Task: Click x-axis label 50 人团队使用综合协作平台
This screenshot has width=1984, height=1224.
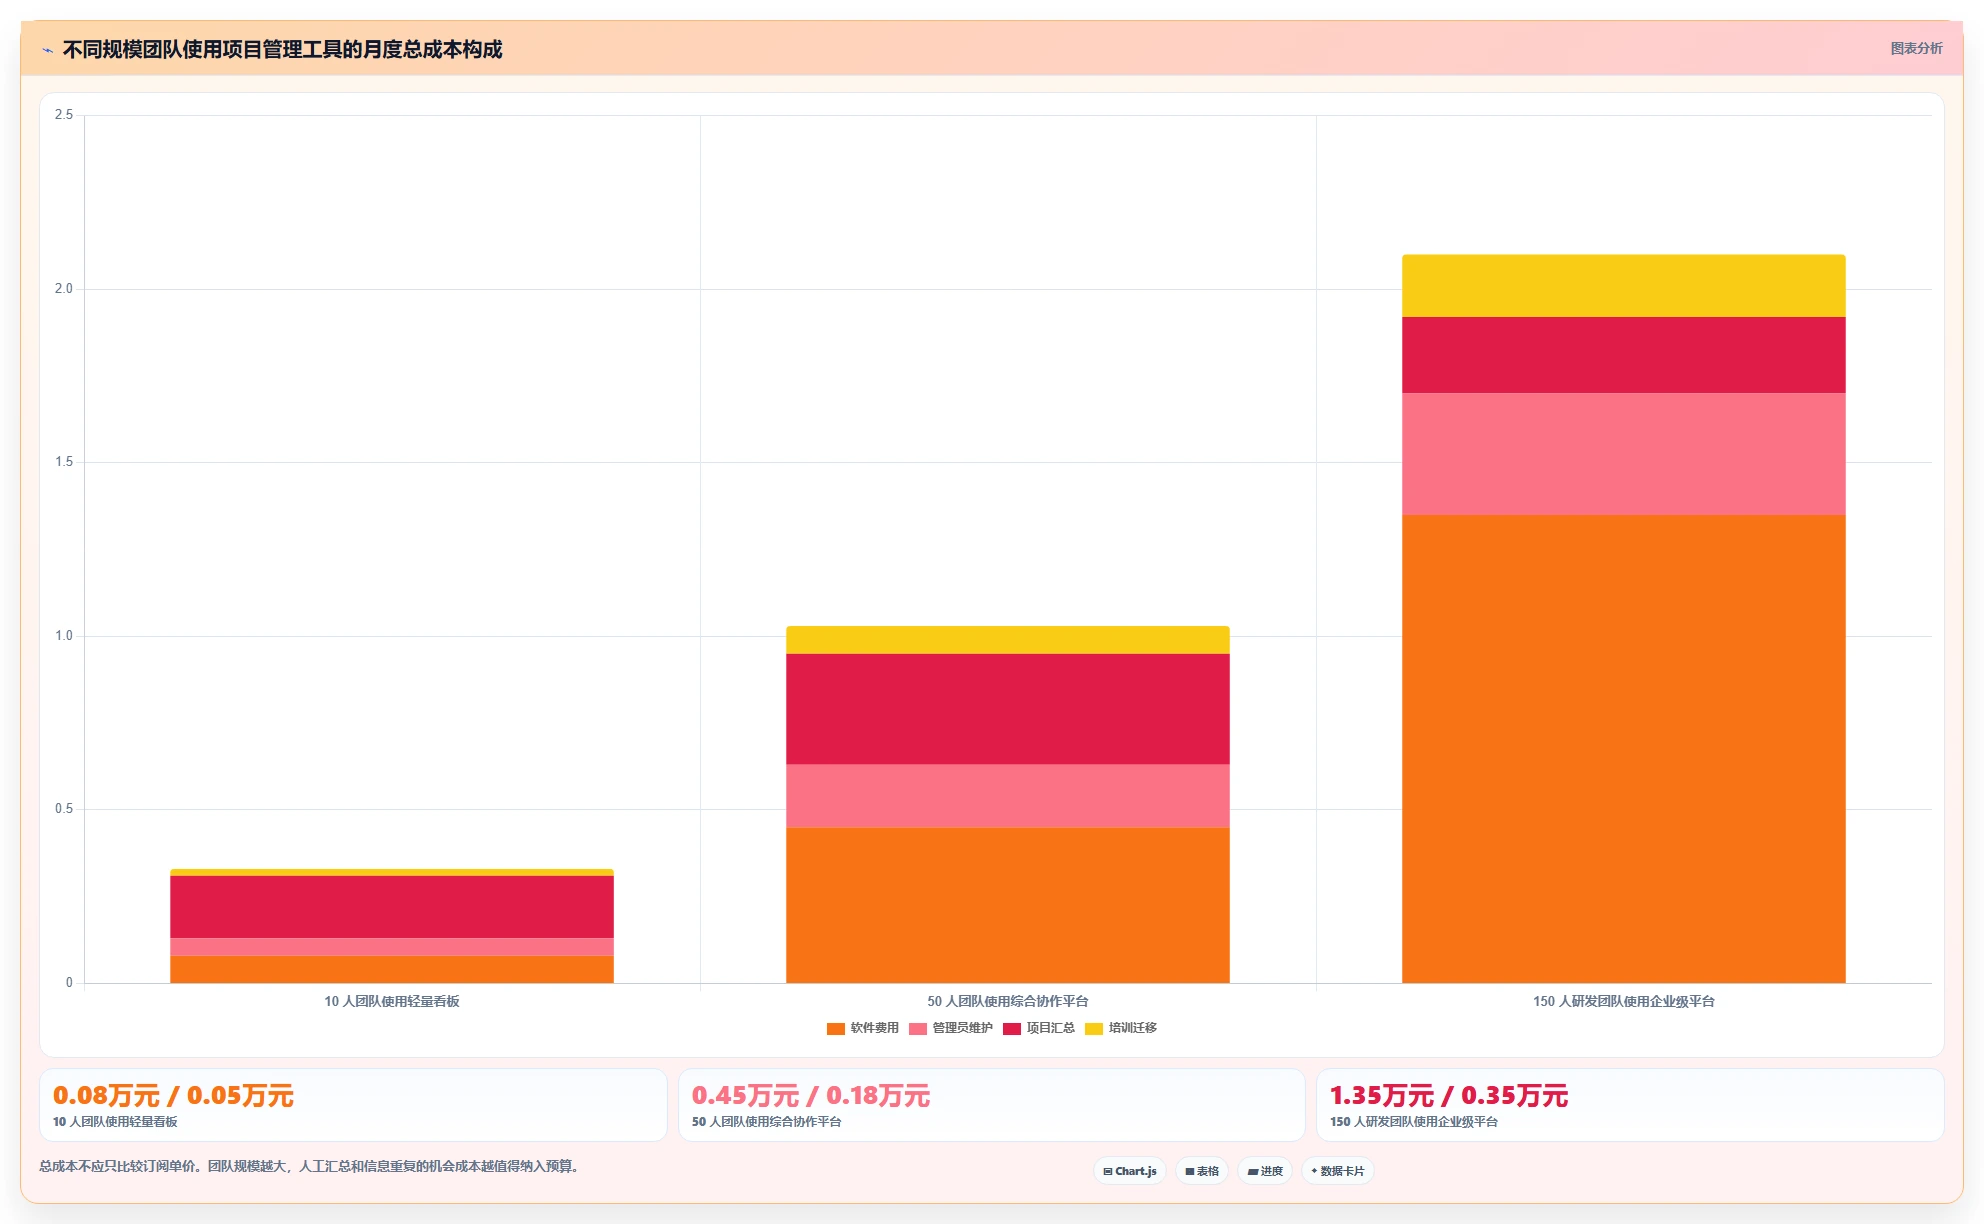Action: (1008, 1001)
